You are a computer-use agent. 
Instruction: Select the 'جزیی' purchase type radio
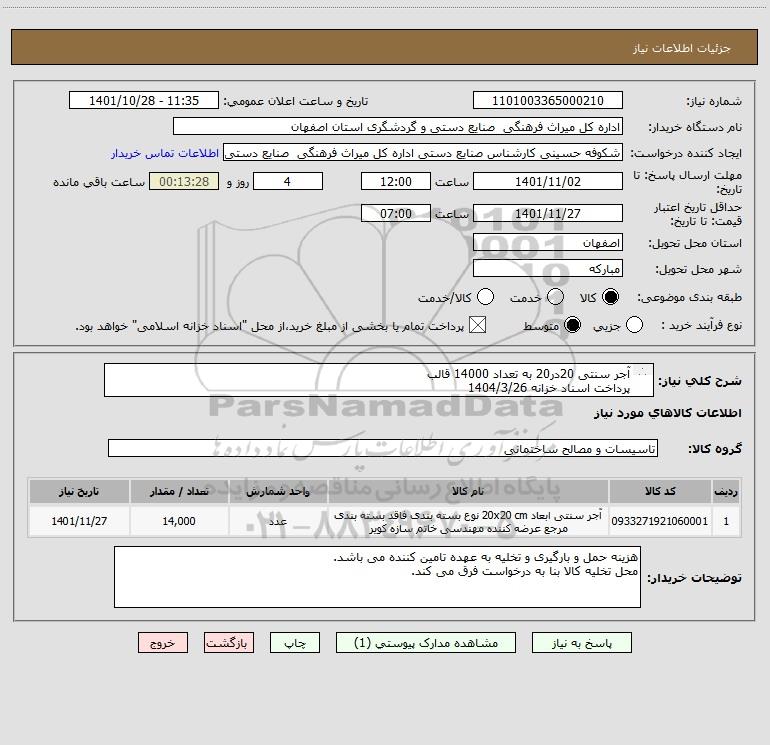(x=634, y=325)
